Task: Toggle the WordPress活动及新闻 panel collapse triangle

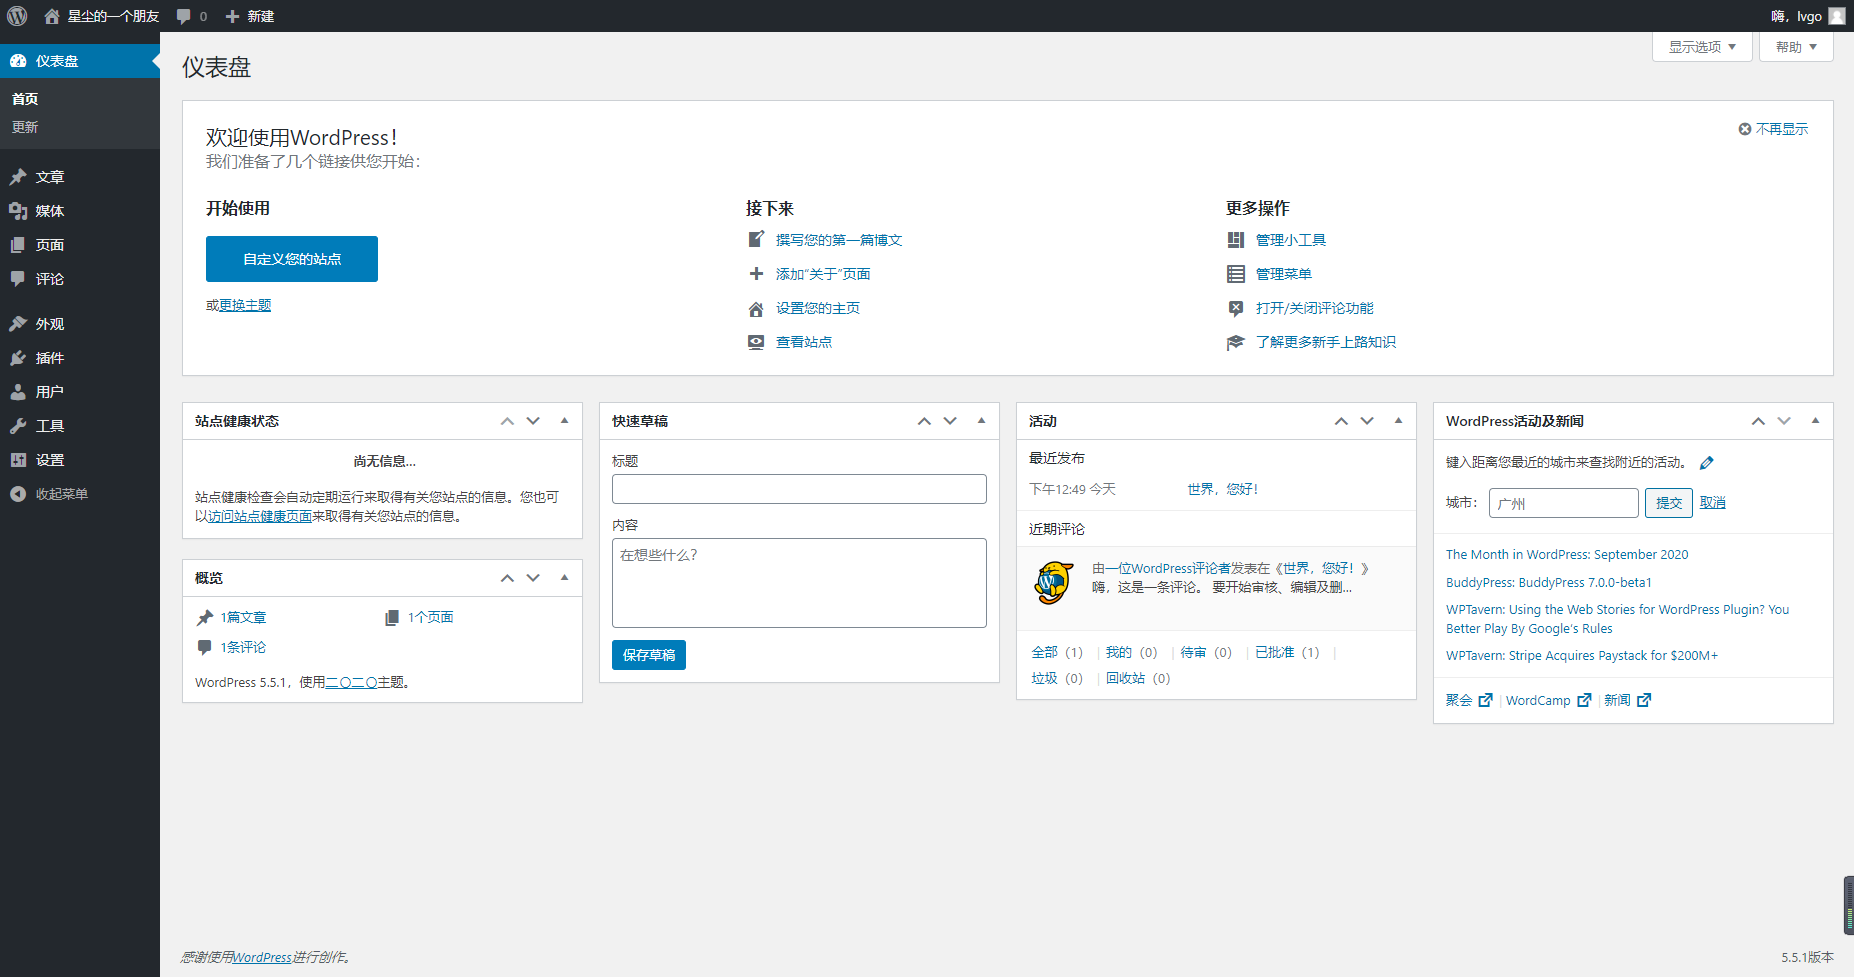Action: (x=1815, y=421)
